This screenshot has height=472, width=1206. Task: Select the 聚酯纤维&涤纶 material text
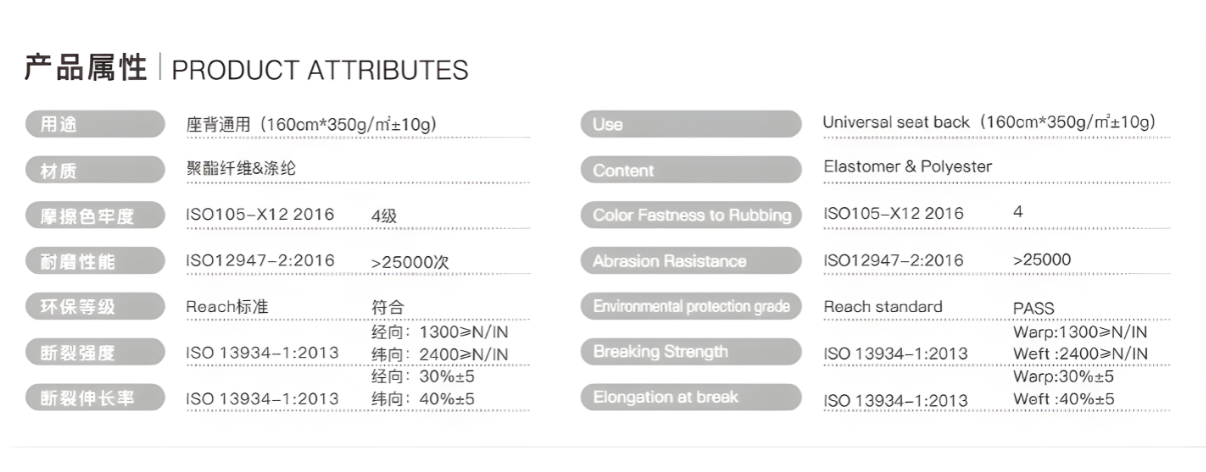241,169
